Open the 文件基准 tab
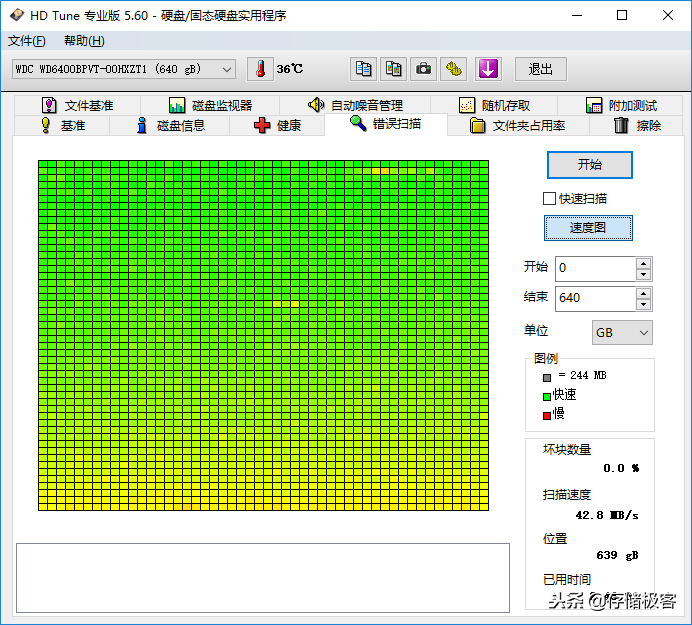The height and width of the screenshot is (625, 692). tap(78, 105)
